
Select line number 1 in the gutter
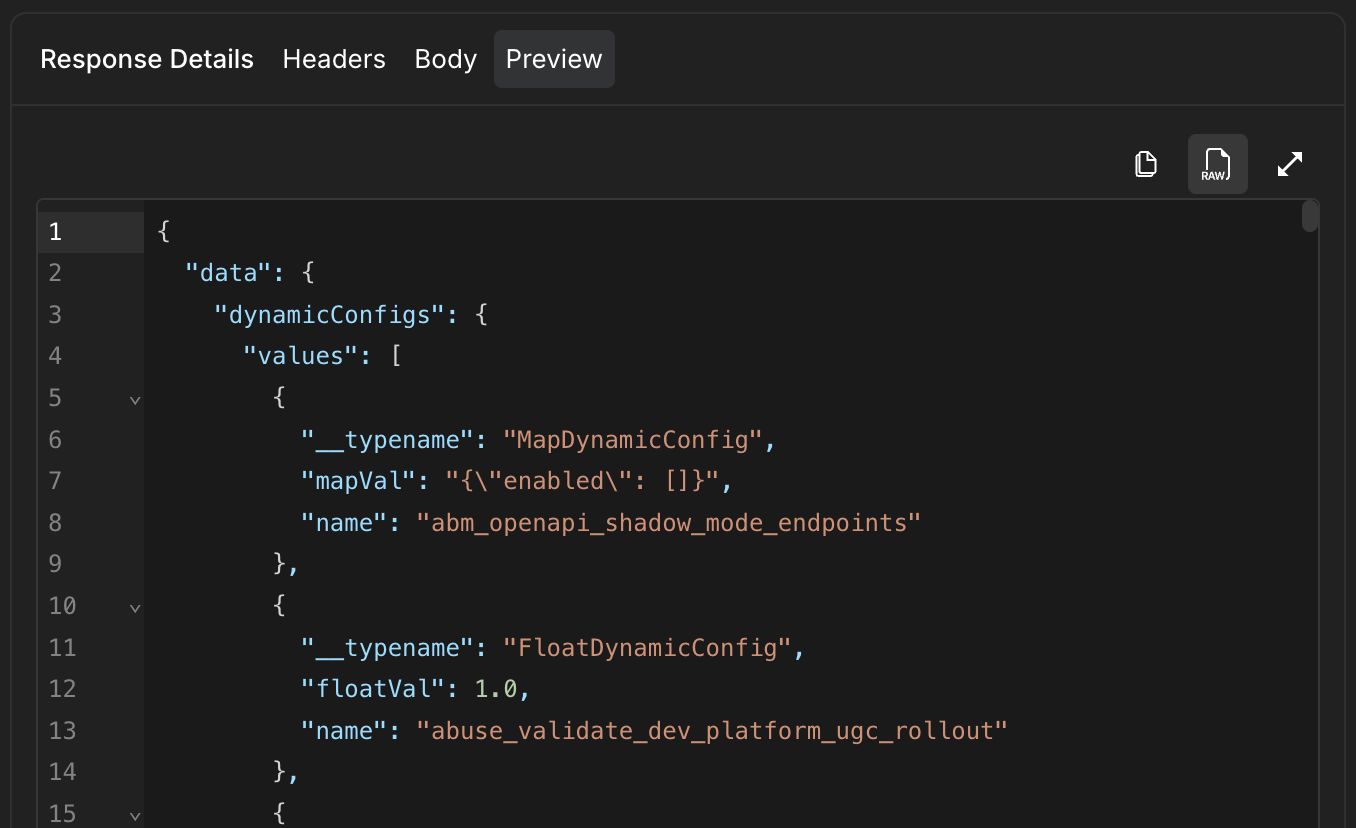pyautogui.click(x=55, y=231)
